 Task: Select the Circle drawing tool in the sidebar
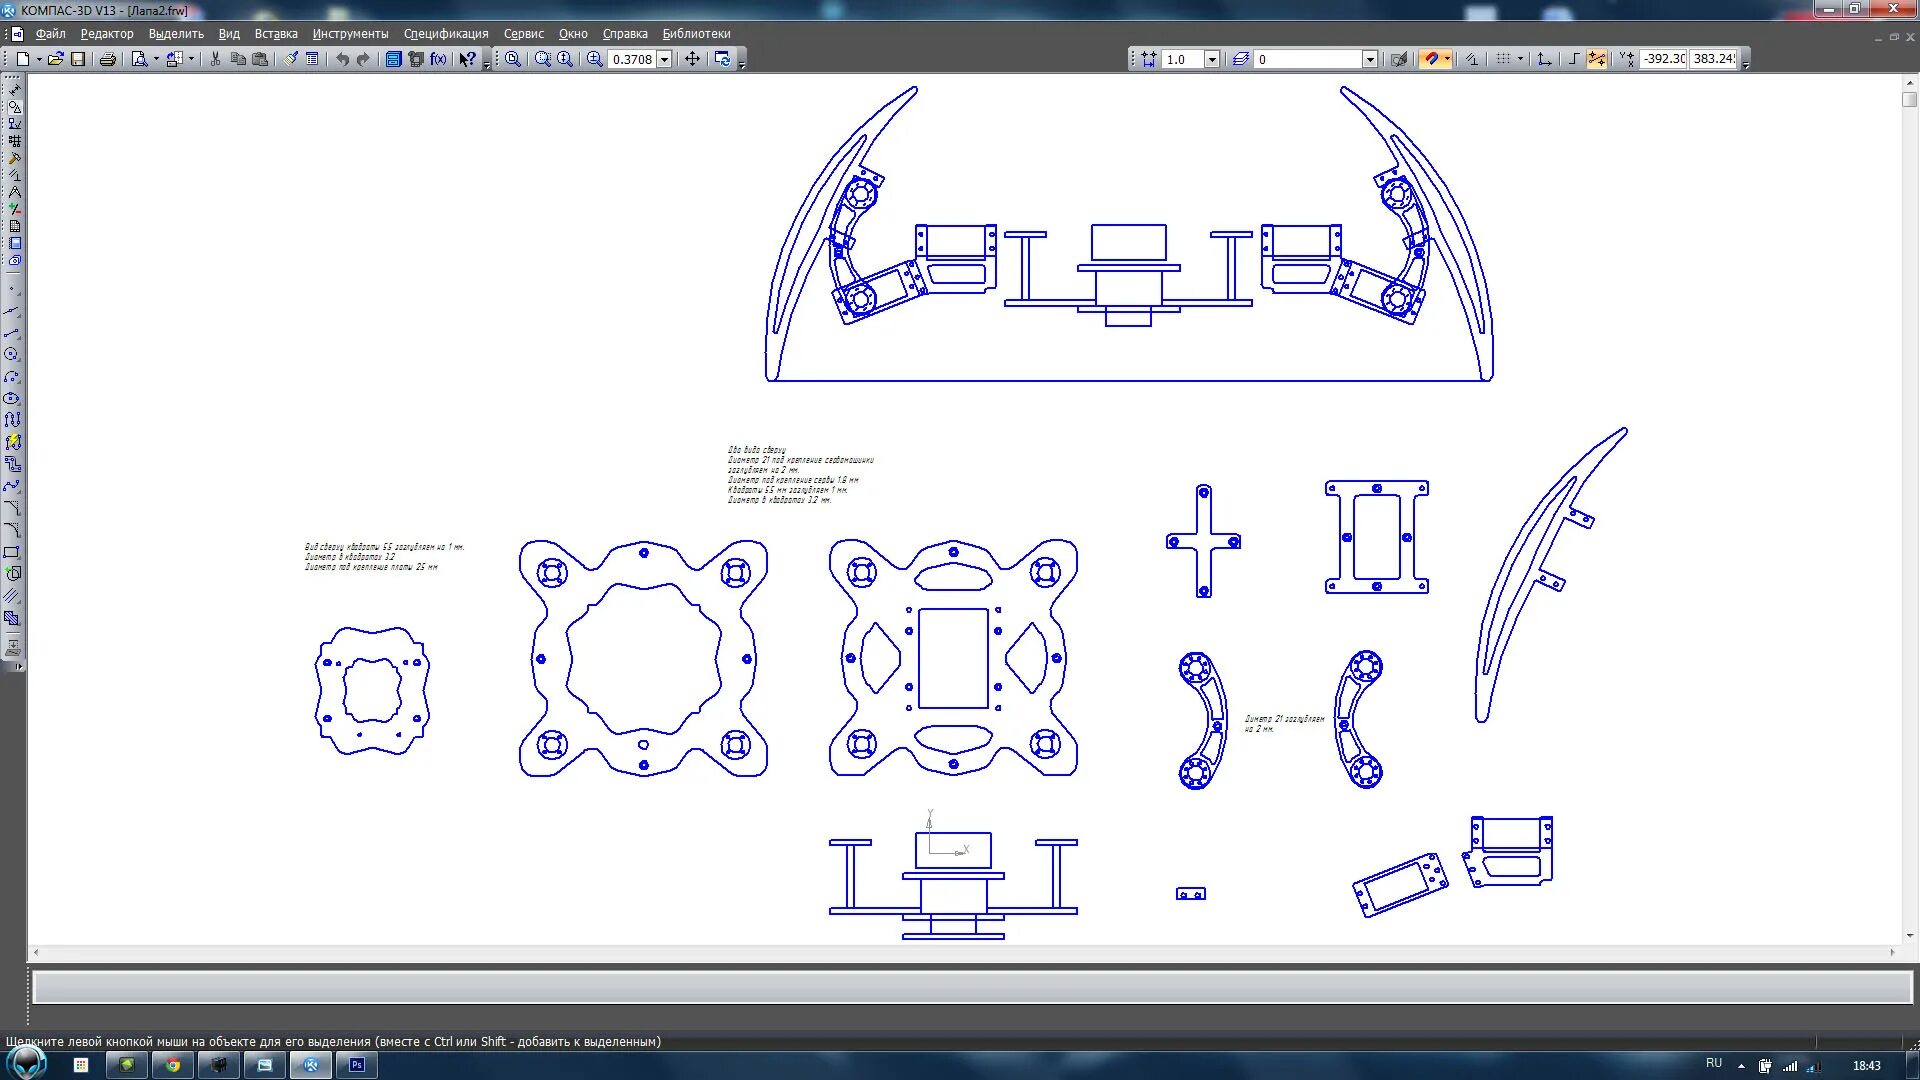(x=12, y=354)
